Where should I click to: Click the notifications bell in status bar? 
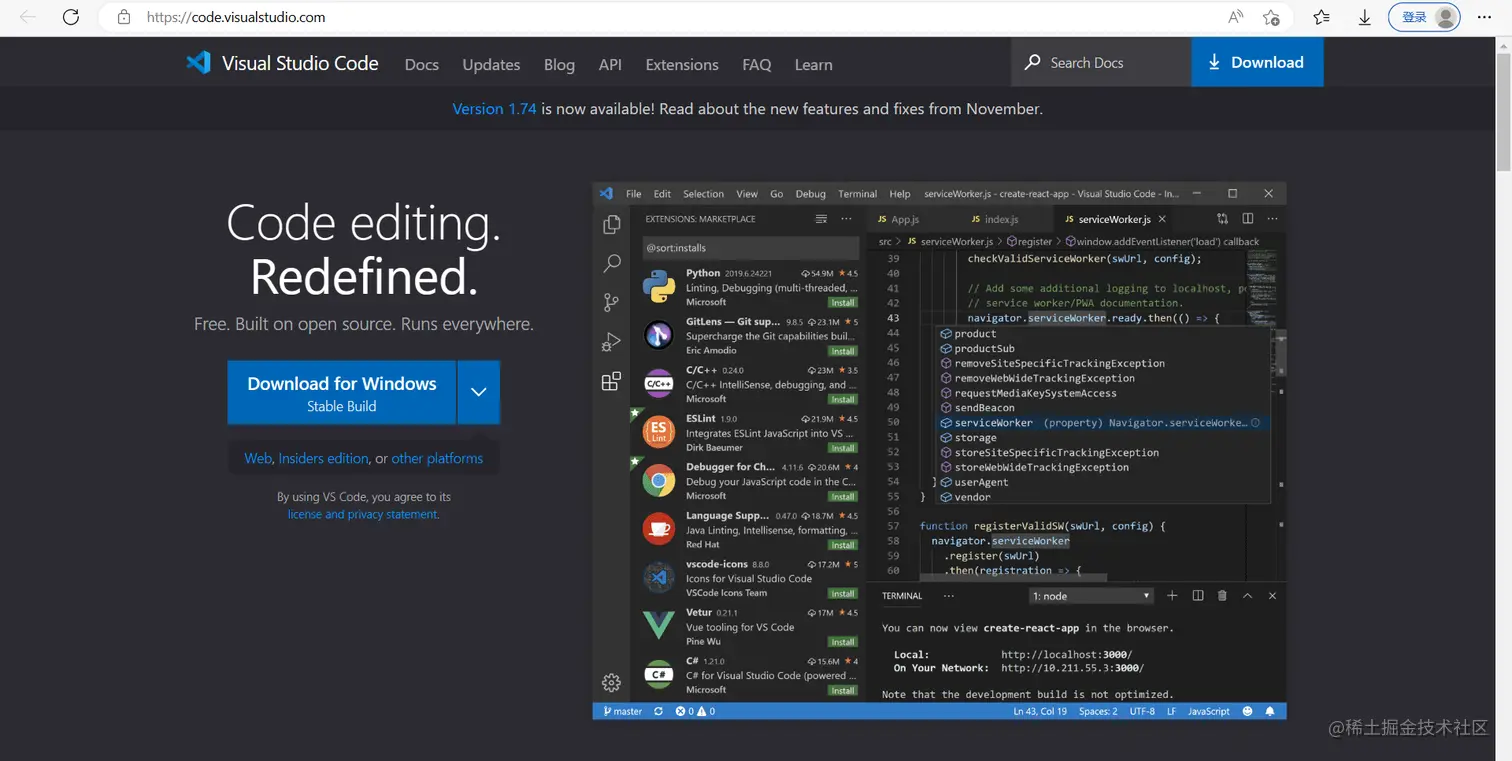(1270, 711)
